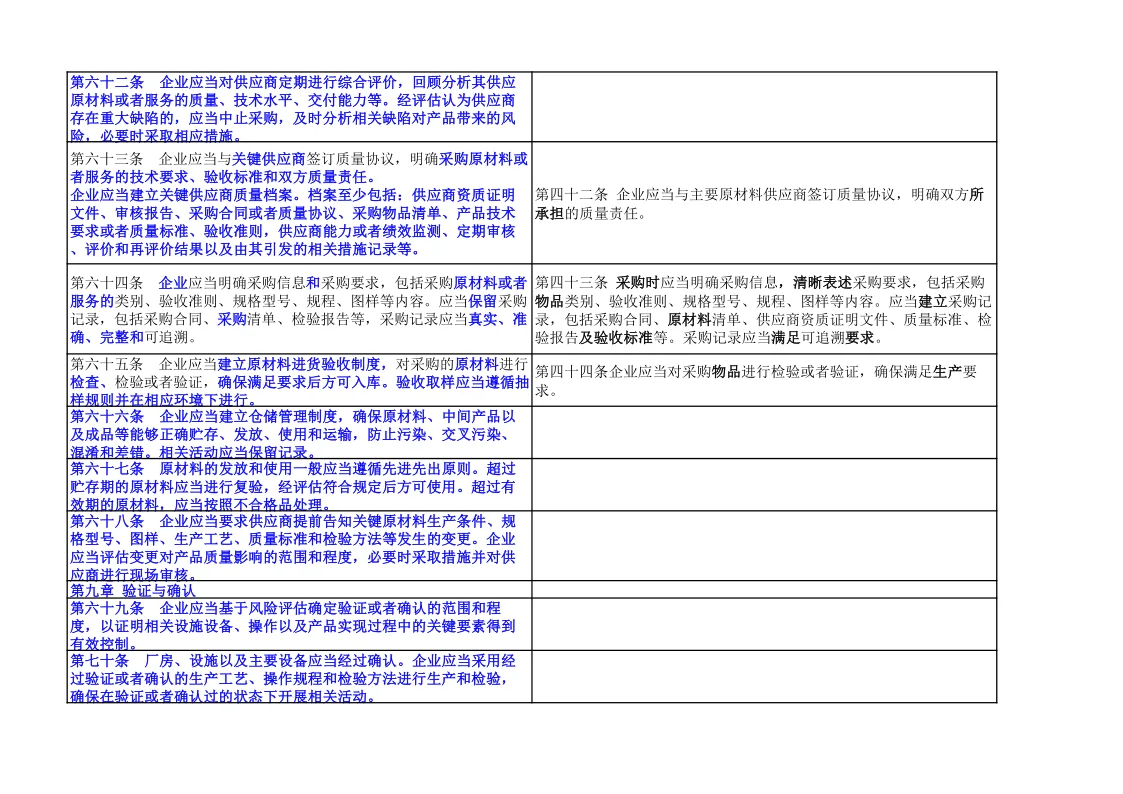This screenshot has width=1123, height=794.
Task: Select the cell starting 第六十七条
Action: click(x=299, y=485)
